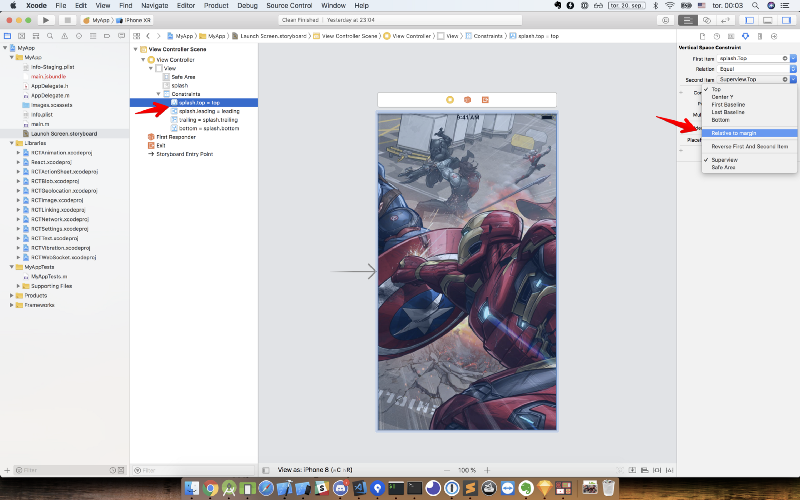Select Launch Screen.storyboard file
Image resolution: width=800 pixels, height=500 pixels.
64,134
